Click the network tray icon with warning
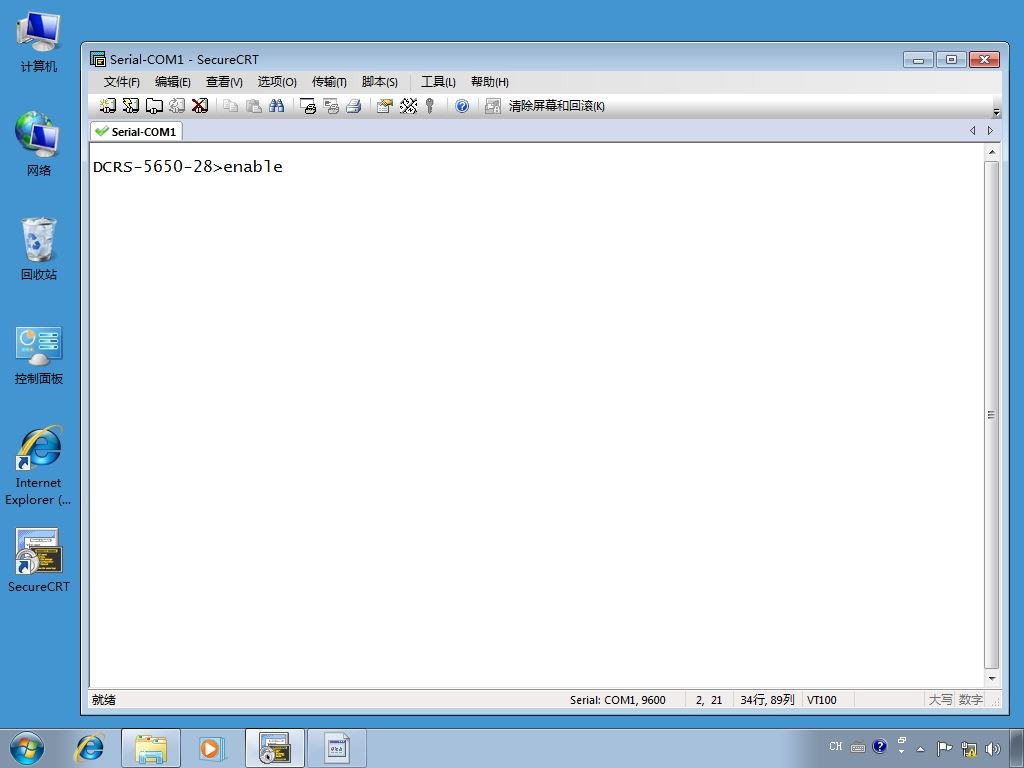1024x768 pixels. (969, 748)
